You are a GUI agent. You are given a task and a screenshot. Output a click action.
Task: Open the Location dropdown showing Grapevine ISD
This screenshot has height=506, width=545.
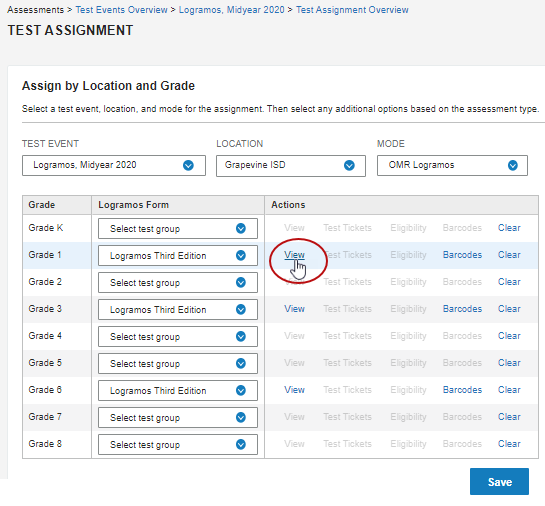pos(291,166)
